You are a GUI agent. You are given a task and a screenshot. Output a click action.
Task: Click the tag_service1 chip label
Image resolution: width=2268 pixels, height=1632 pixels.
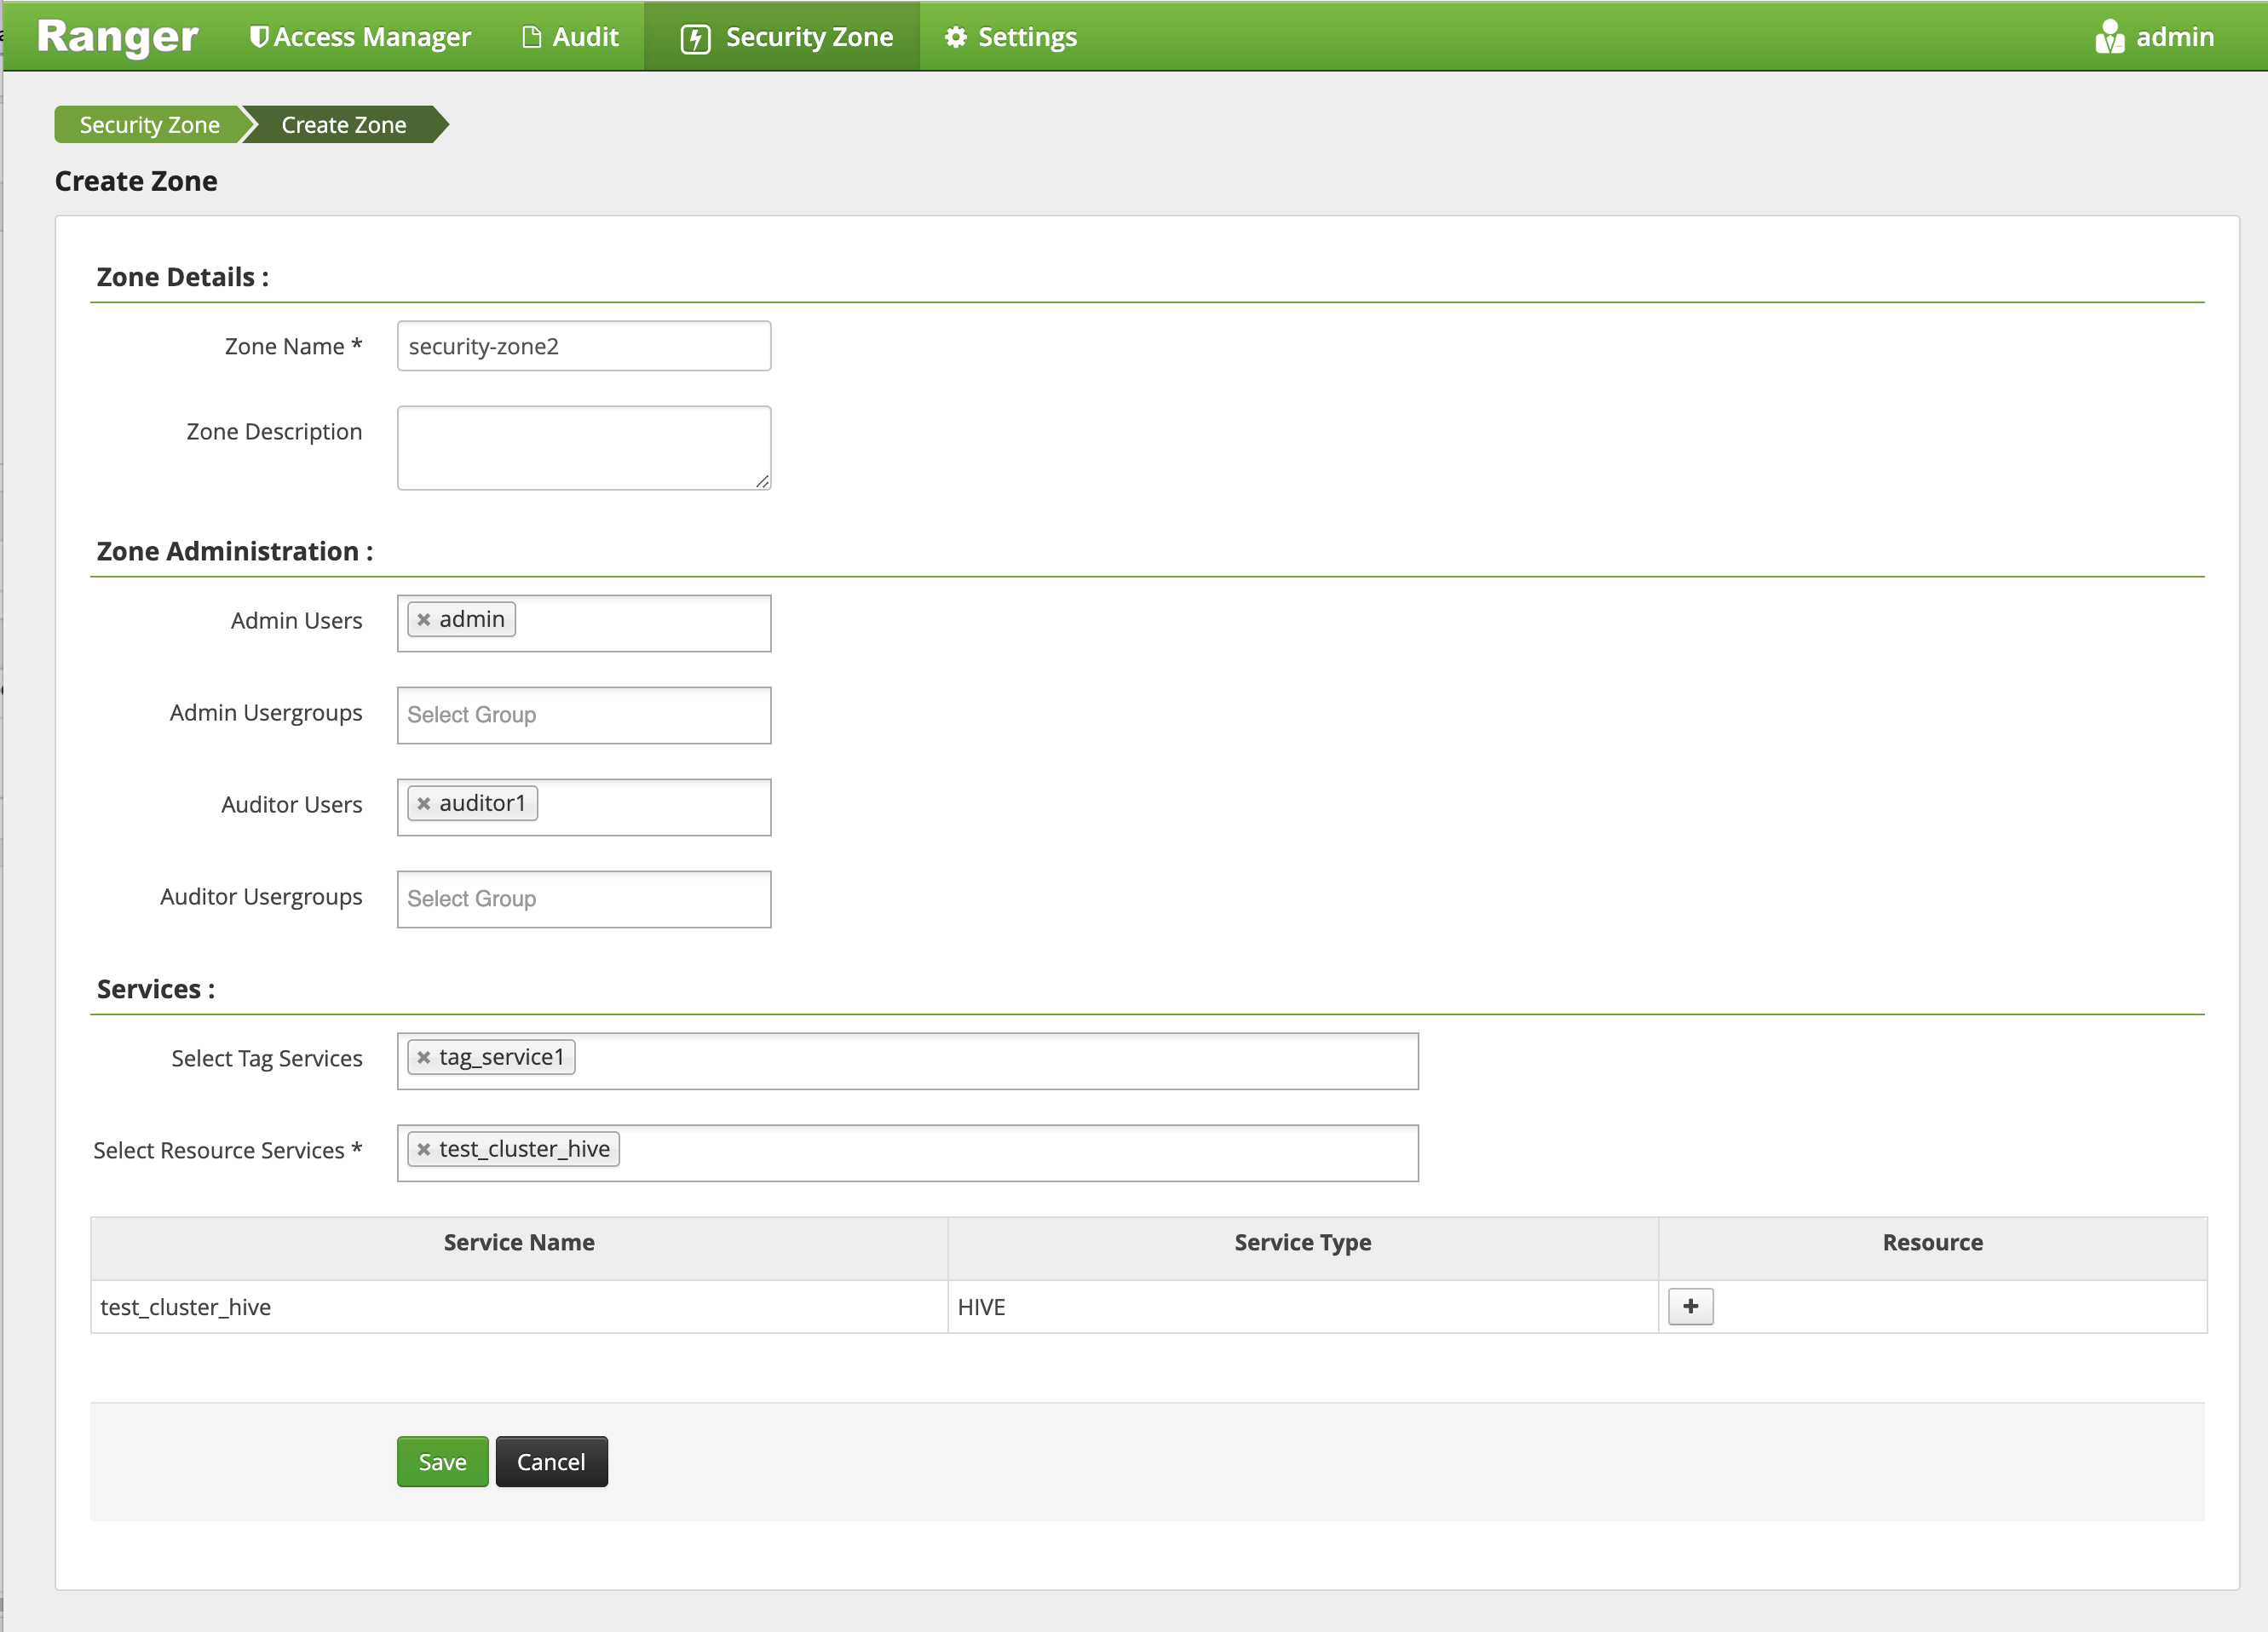[502, 1057]
